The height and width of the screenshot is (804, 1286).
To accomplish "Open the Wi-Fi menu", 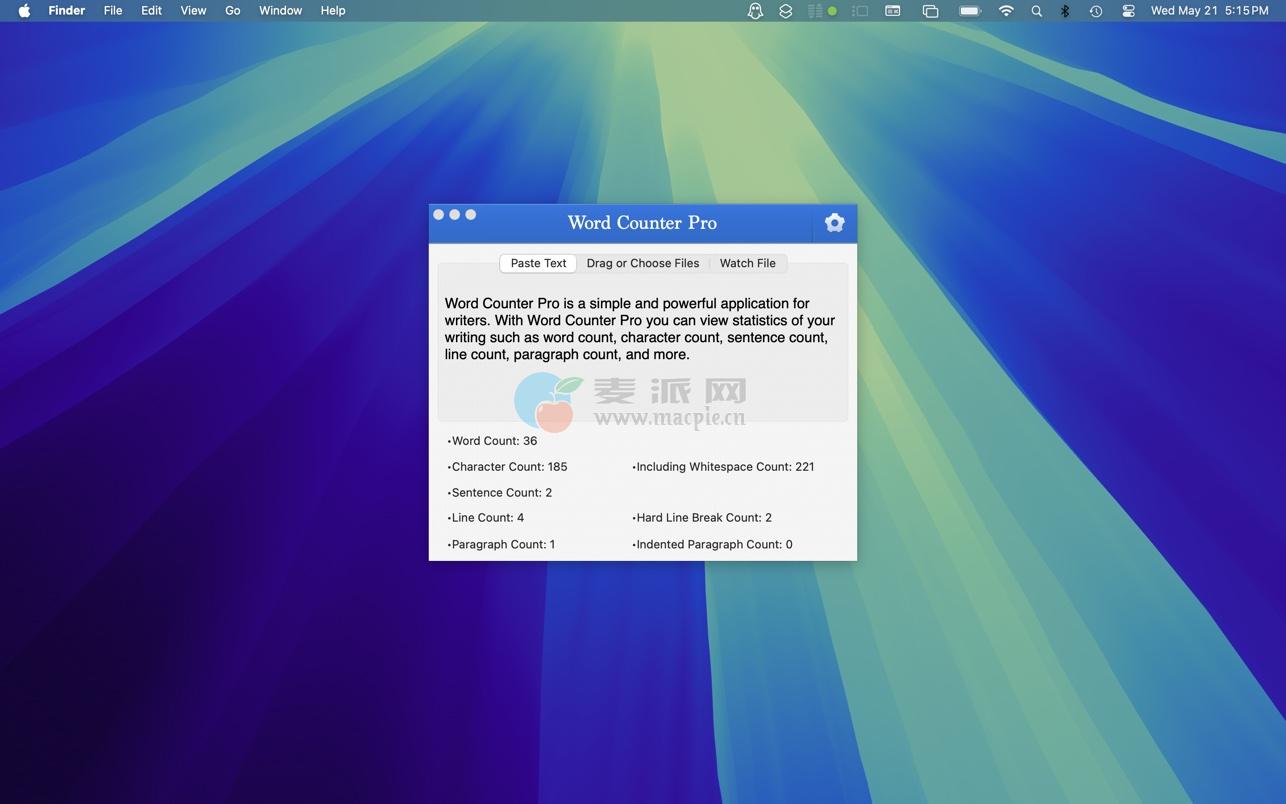I will tap(1006, 11).
